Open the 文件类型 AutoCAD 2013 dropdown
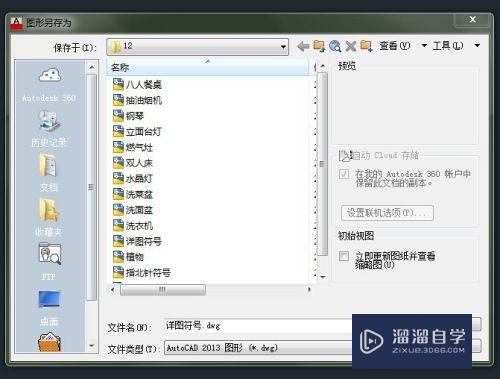 point(258,348)
